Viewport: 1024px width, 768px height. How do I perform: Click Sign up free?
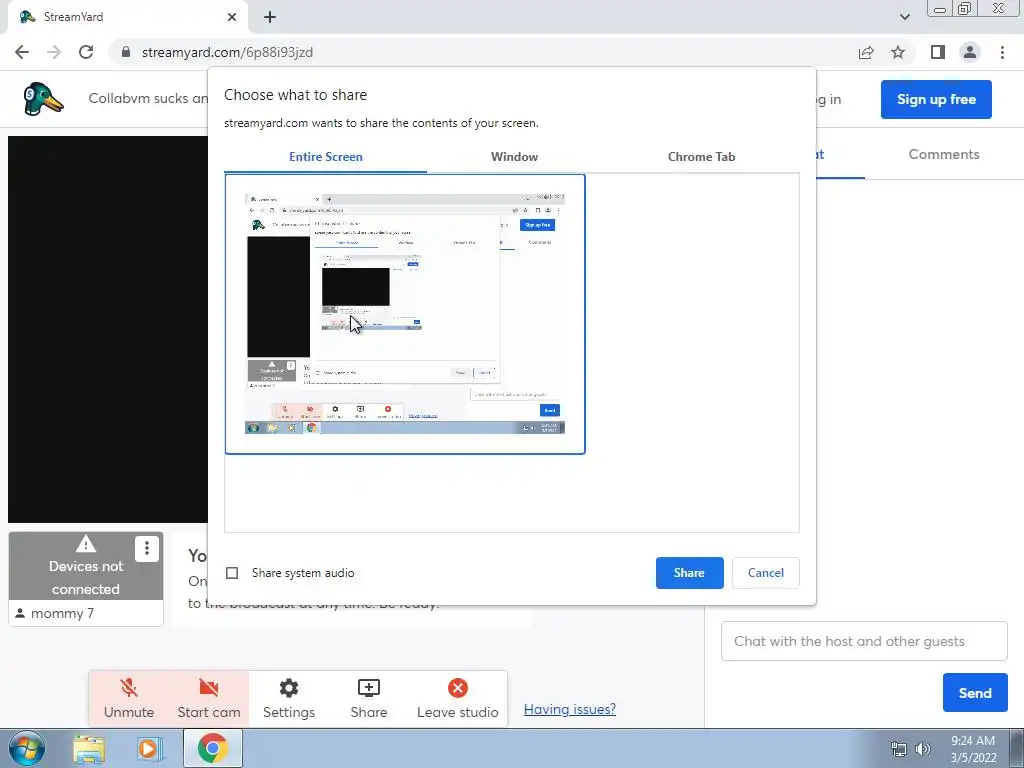click(x=936, y=99)
